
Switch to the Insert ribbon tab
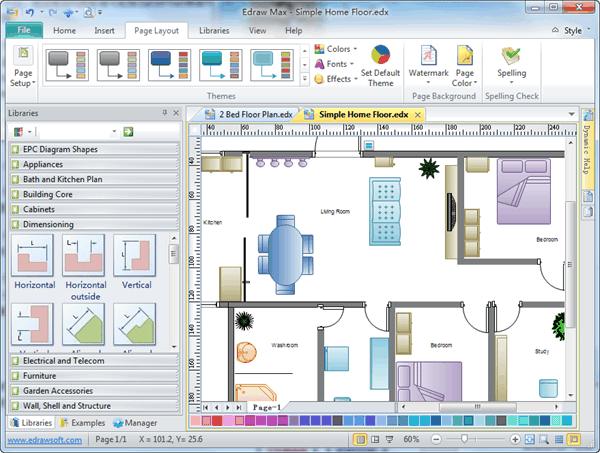tap(104, 31)
